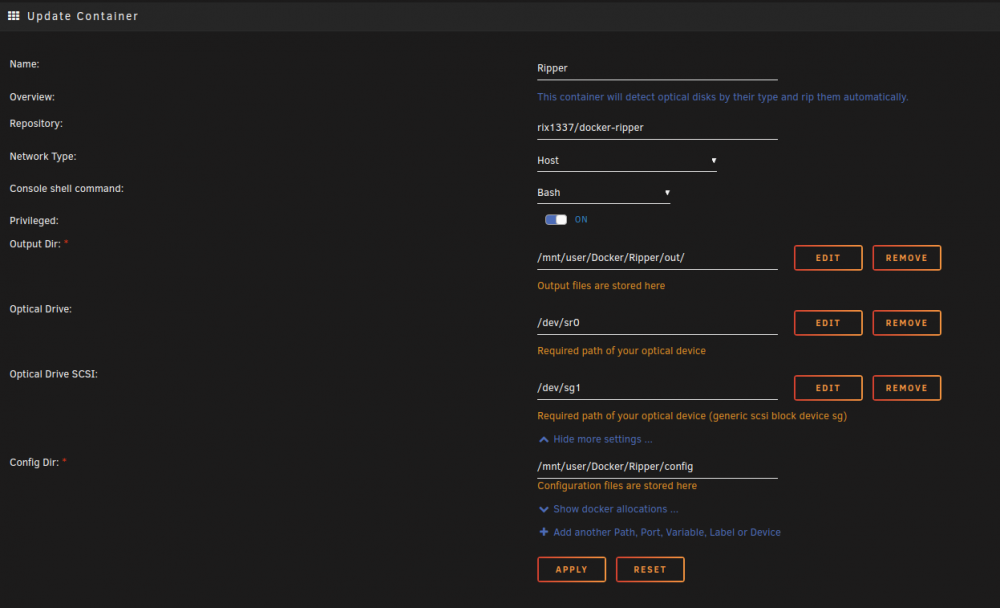Click the 'Optical Drive SCSI:' label
The width and height of the screenshot is (1000, 608).
pyautogui.click(x=54, y=374)
